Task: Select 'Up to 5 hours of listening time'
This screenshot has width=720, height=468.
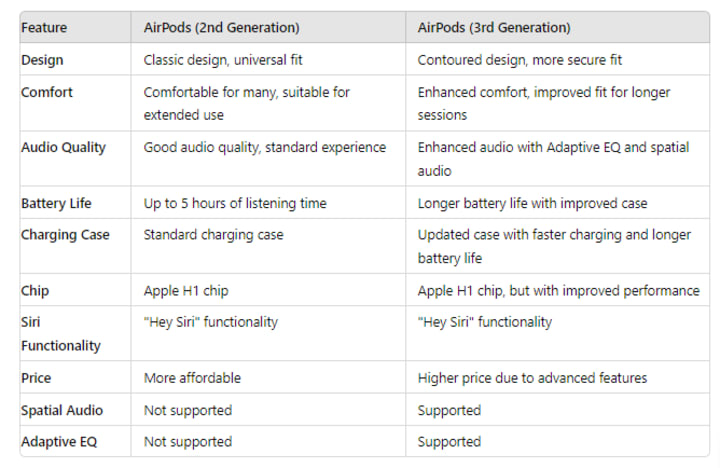Action: point(235,203)
